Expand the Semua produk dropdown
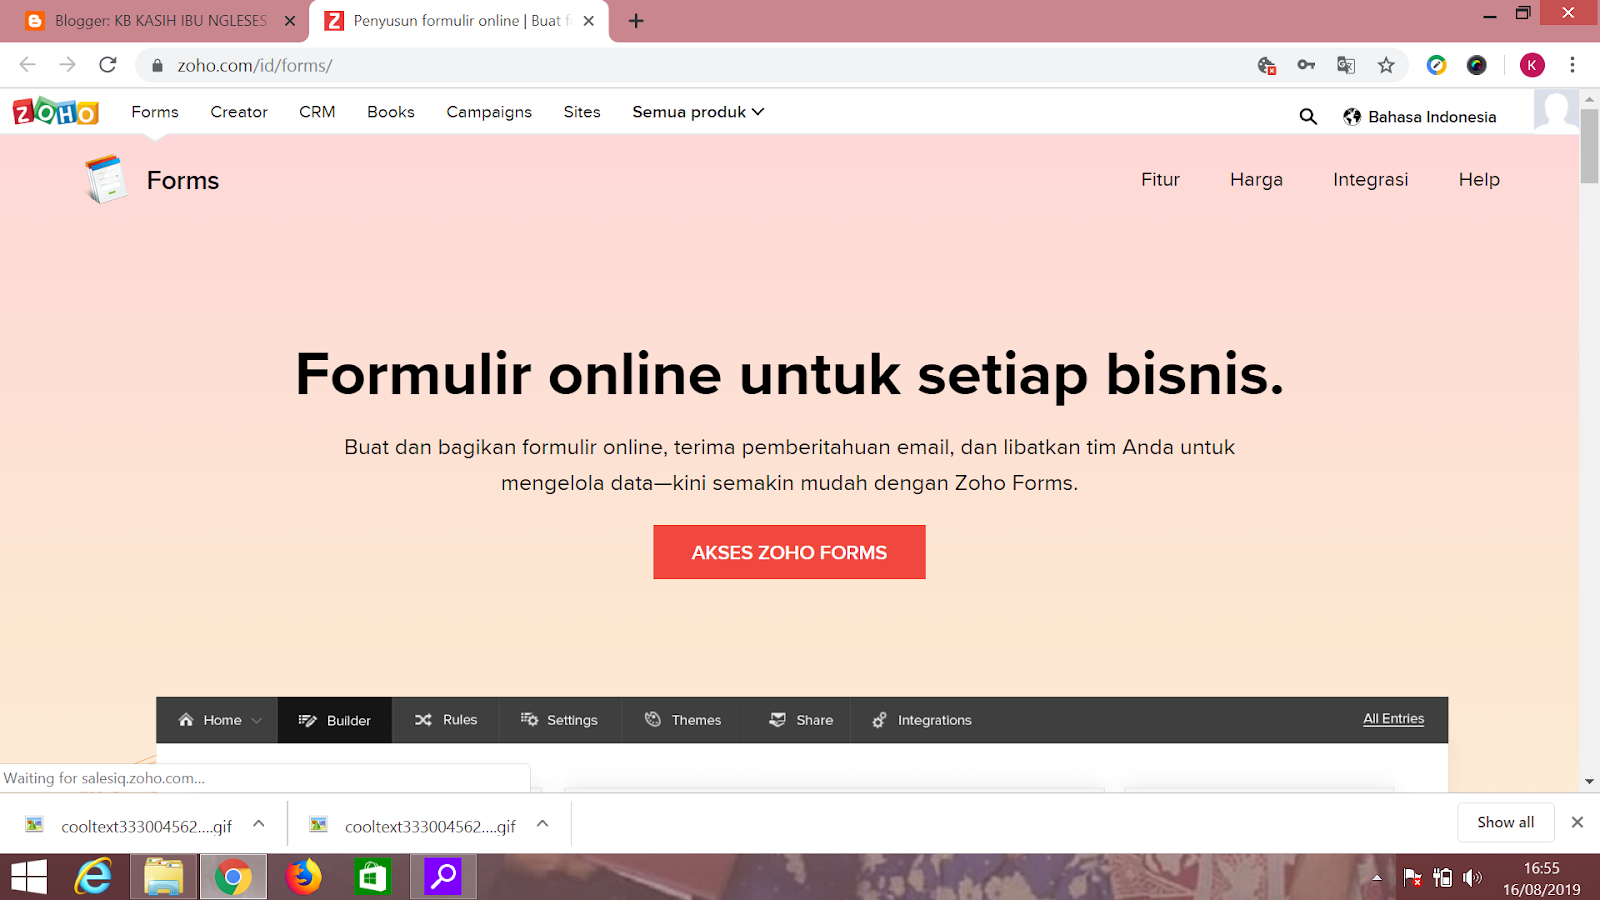Viewport: 1600px width, 900px height. [x=698, y=112]
